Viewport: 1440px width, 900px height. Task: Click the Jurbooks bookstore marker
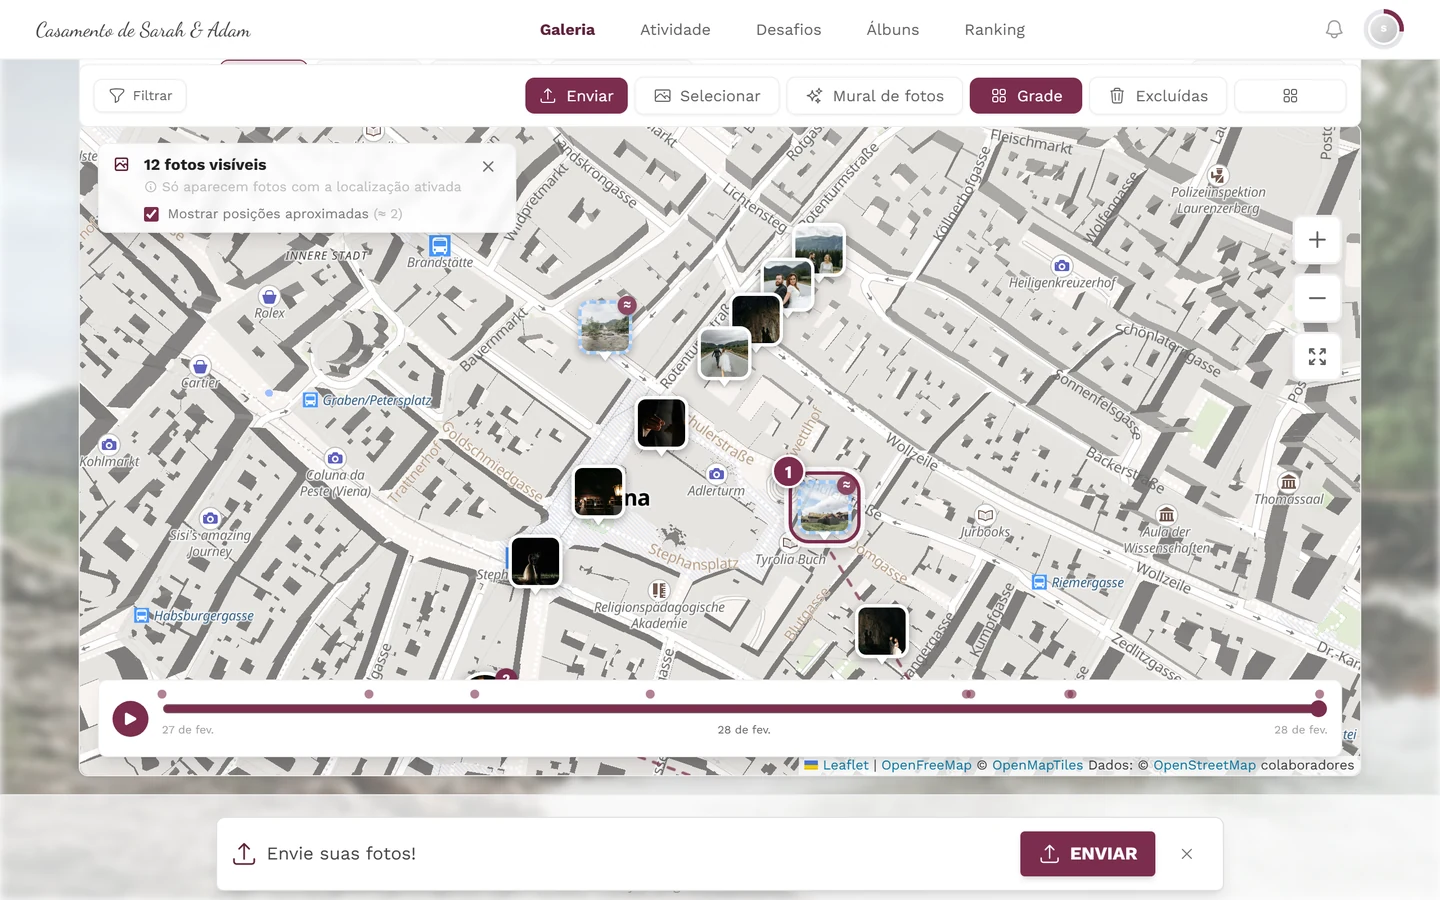click(985, 515)
